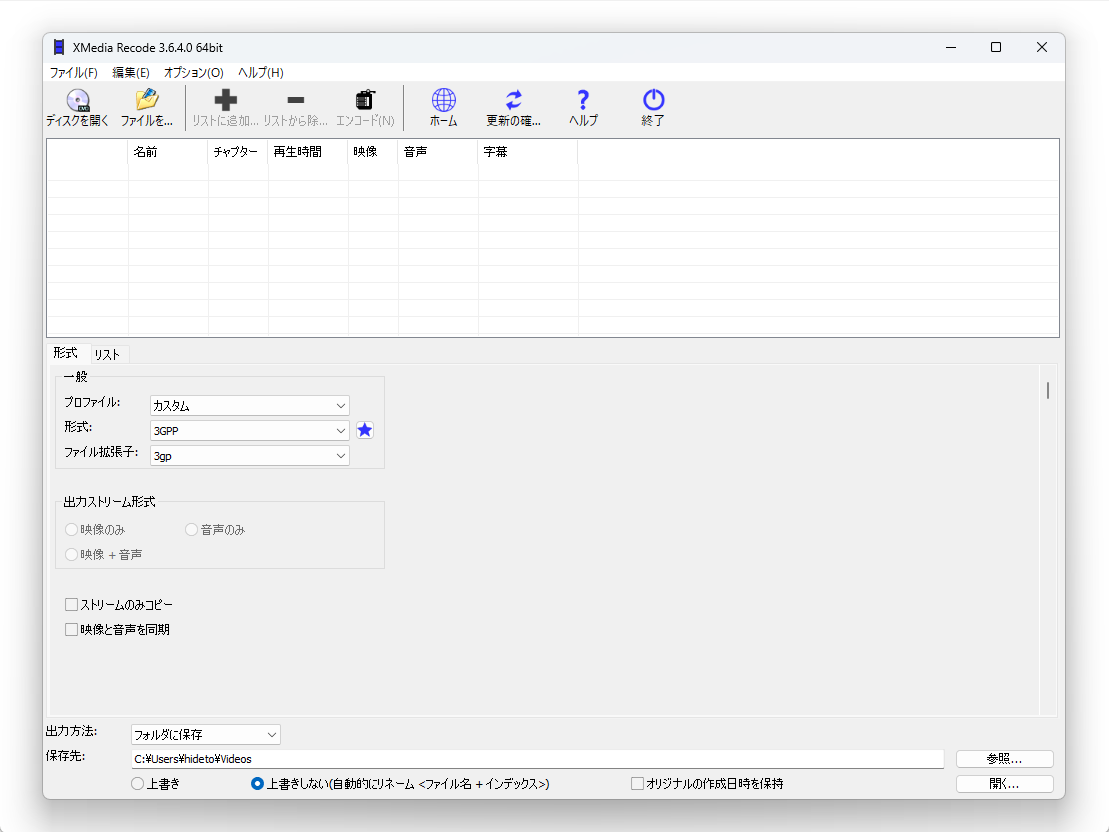Screen dimensions: 1109x832
Task: Enable 映像と音声を同期 checkbox
Action: pyautogui.click(x=71, y=630)
